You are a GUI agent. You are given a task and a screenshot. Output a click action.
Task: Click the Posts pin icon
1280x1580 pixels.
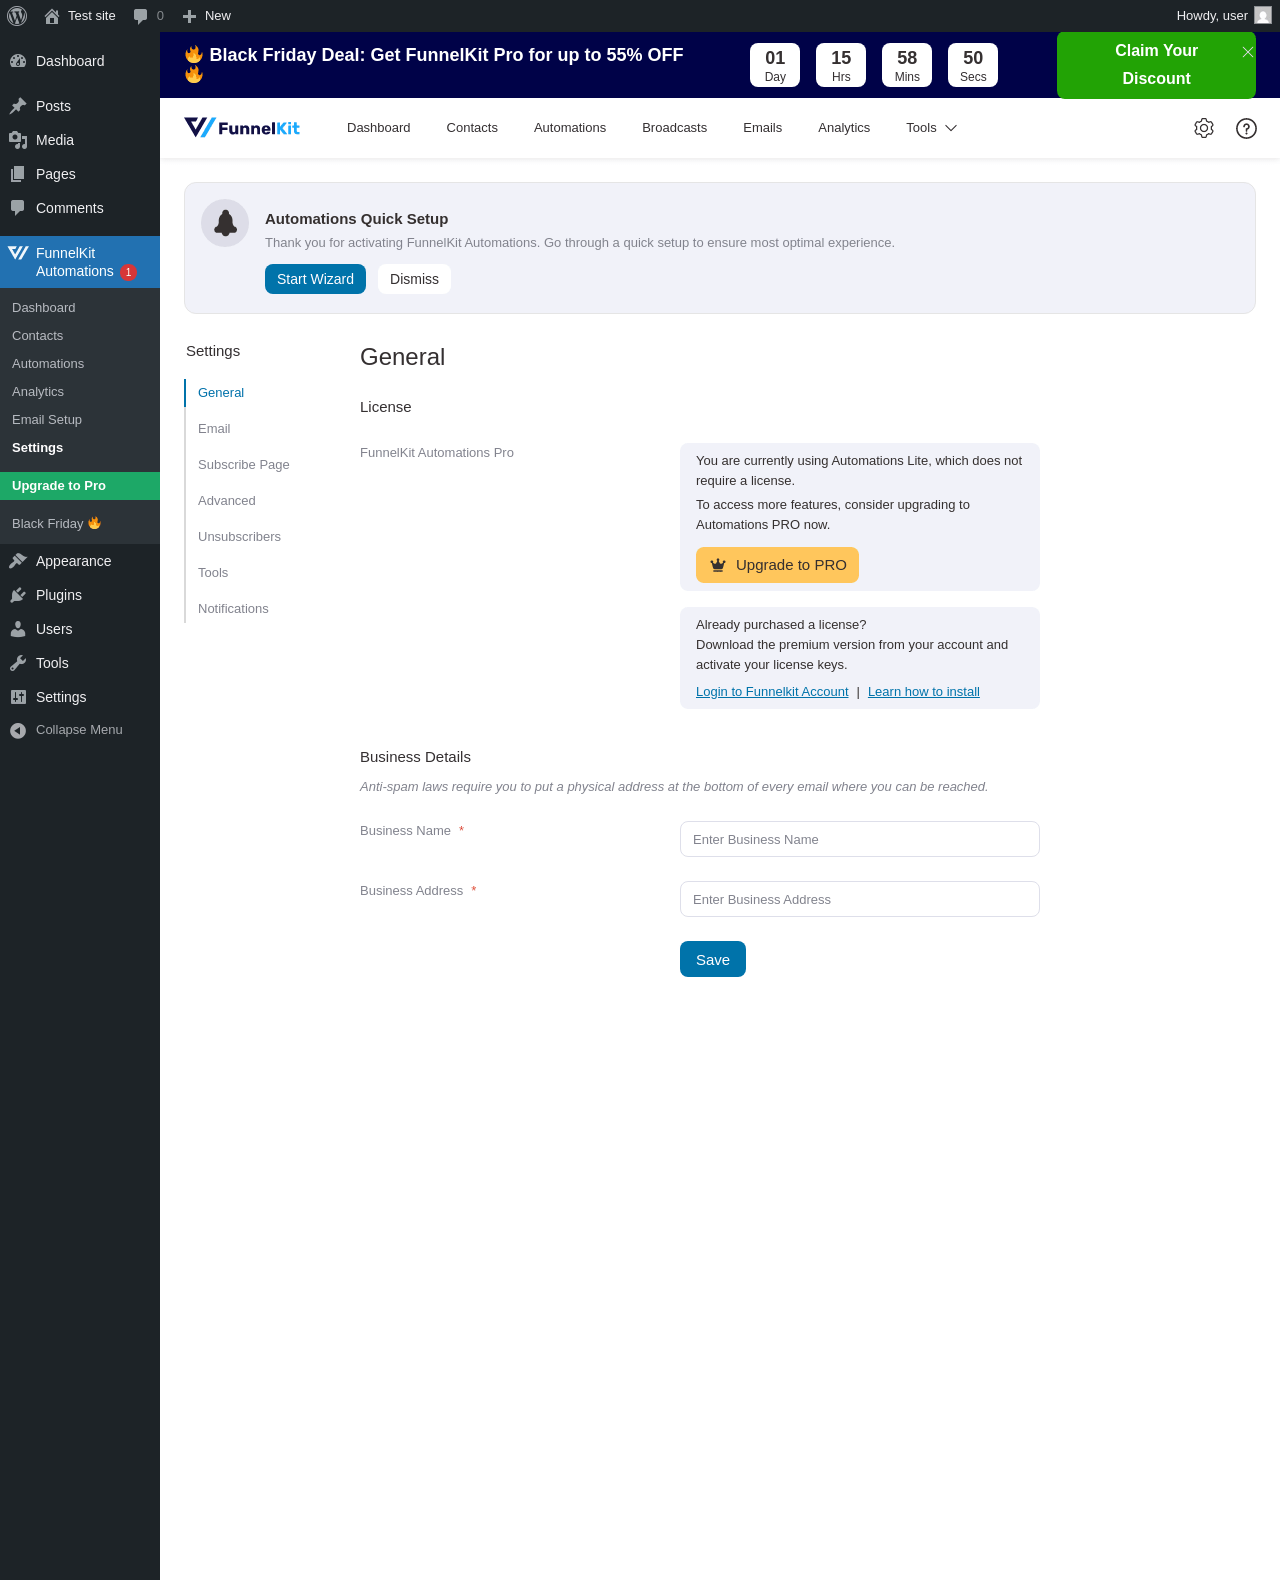[18, 106]
